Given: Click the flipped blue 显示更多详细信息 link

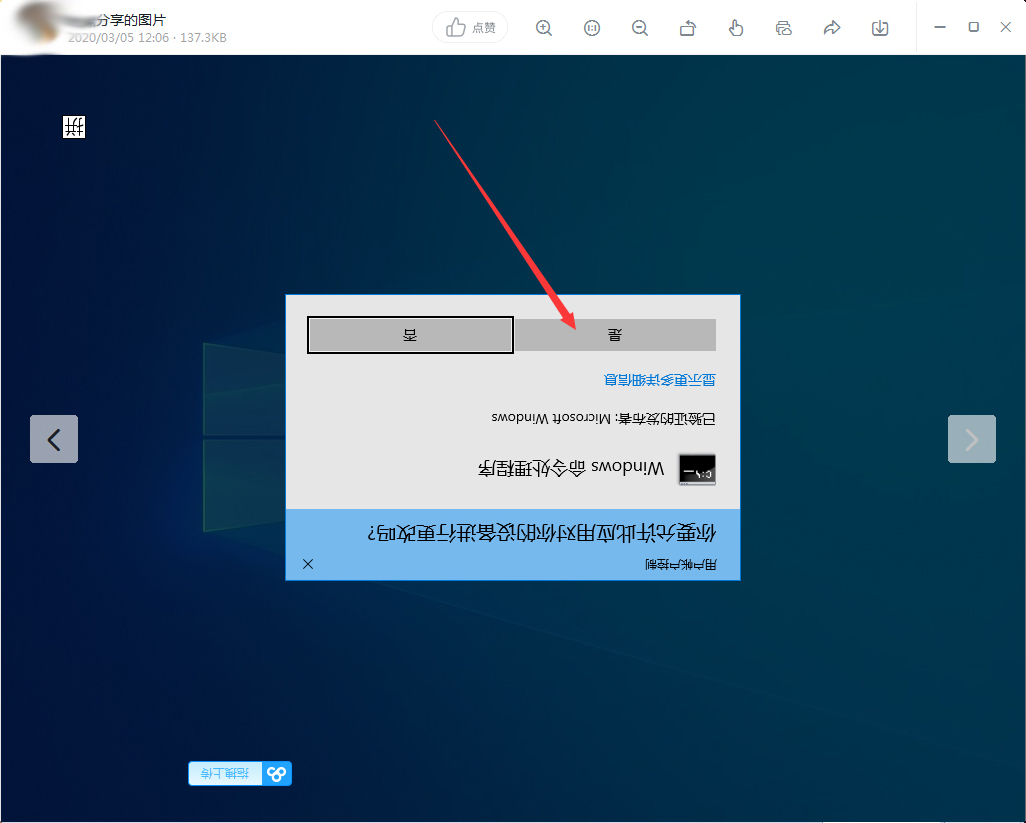Looking at the screenshot, I should 660,380.
